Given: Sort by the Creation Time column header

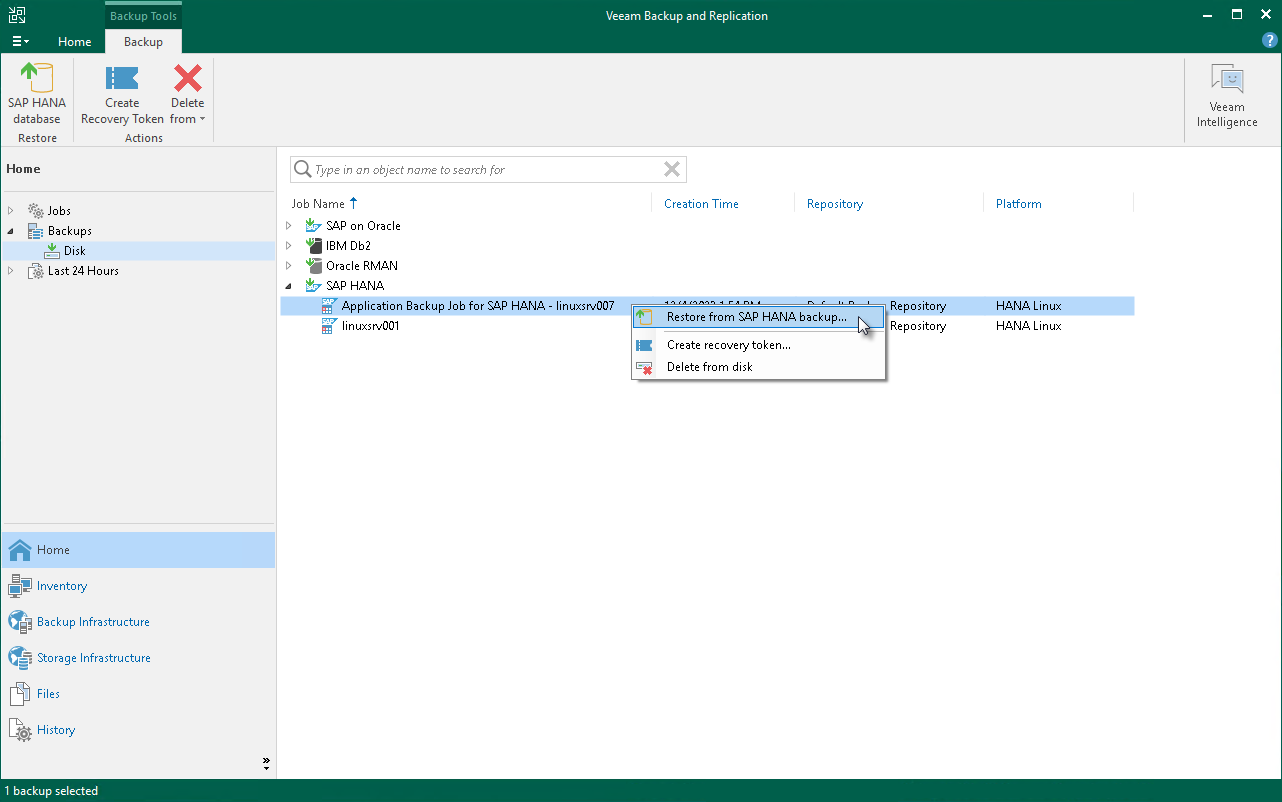Looking at the screenshot, I should pyautogui.click(x=701, y=204).
